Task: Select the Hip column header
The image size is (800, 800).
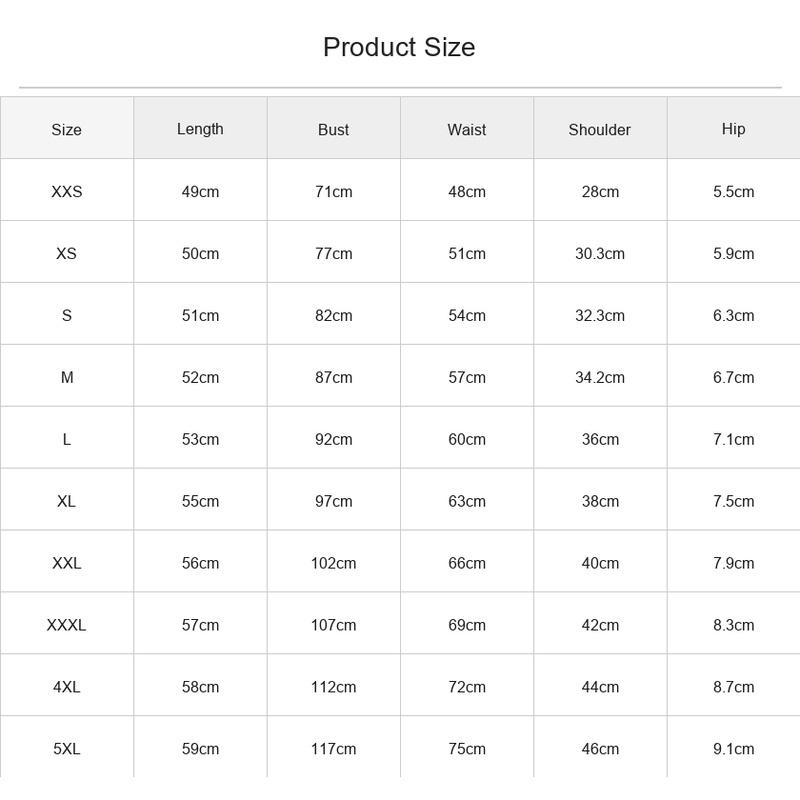Action: [733, 129]
